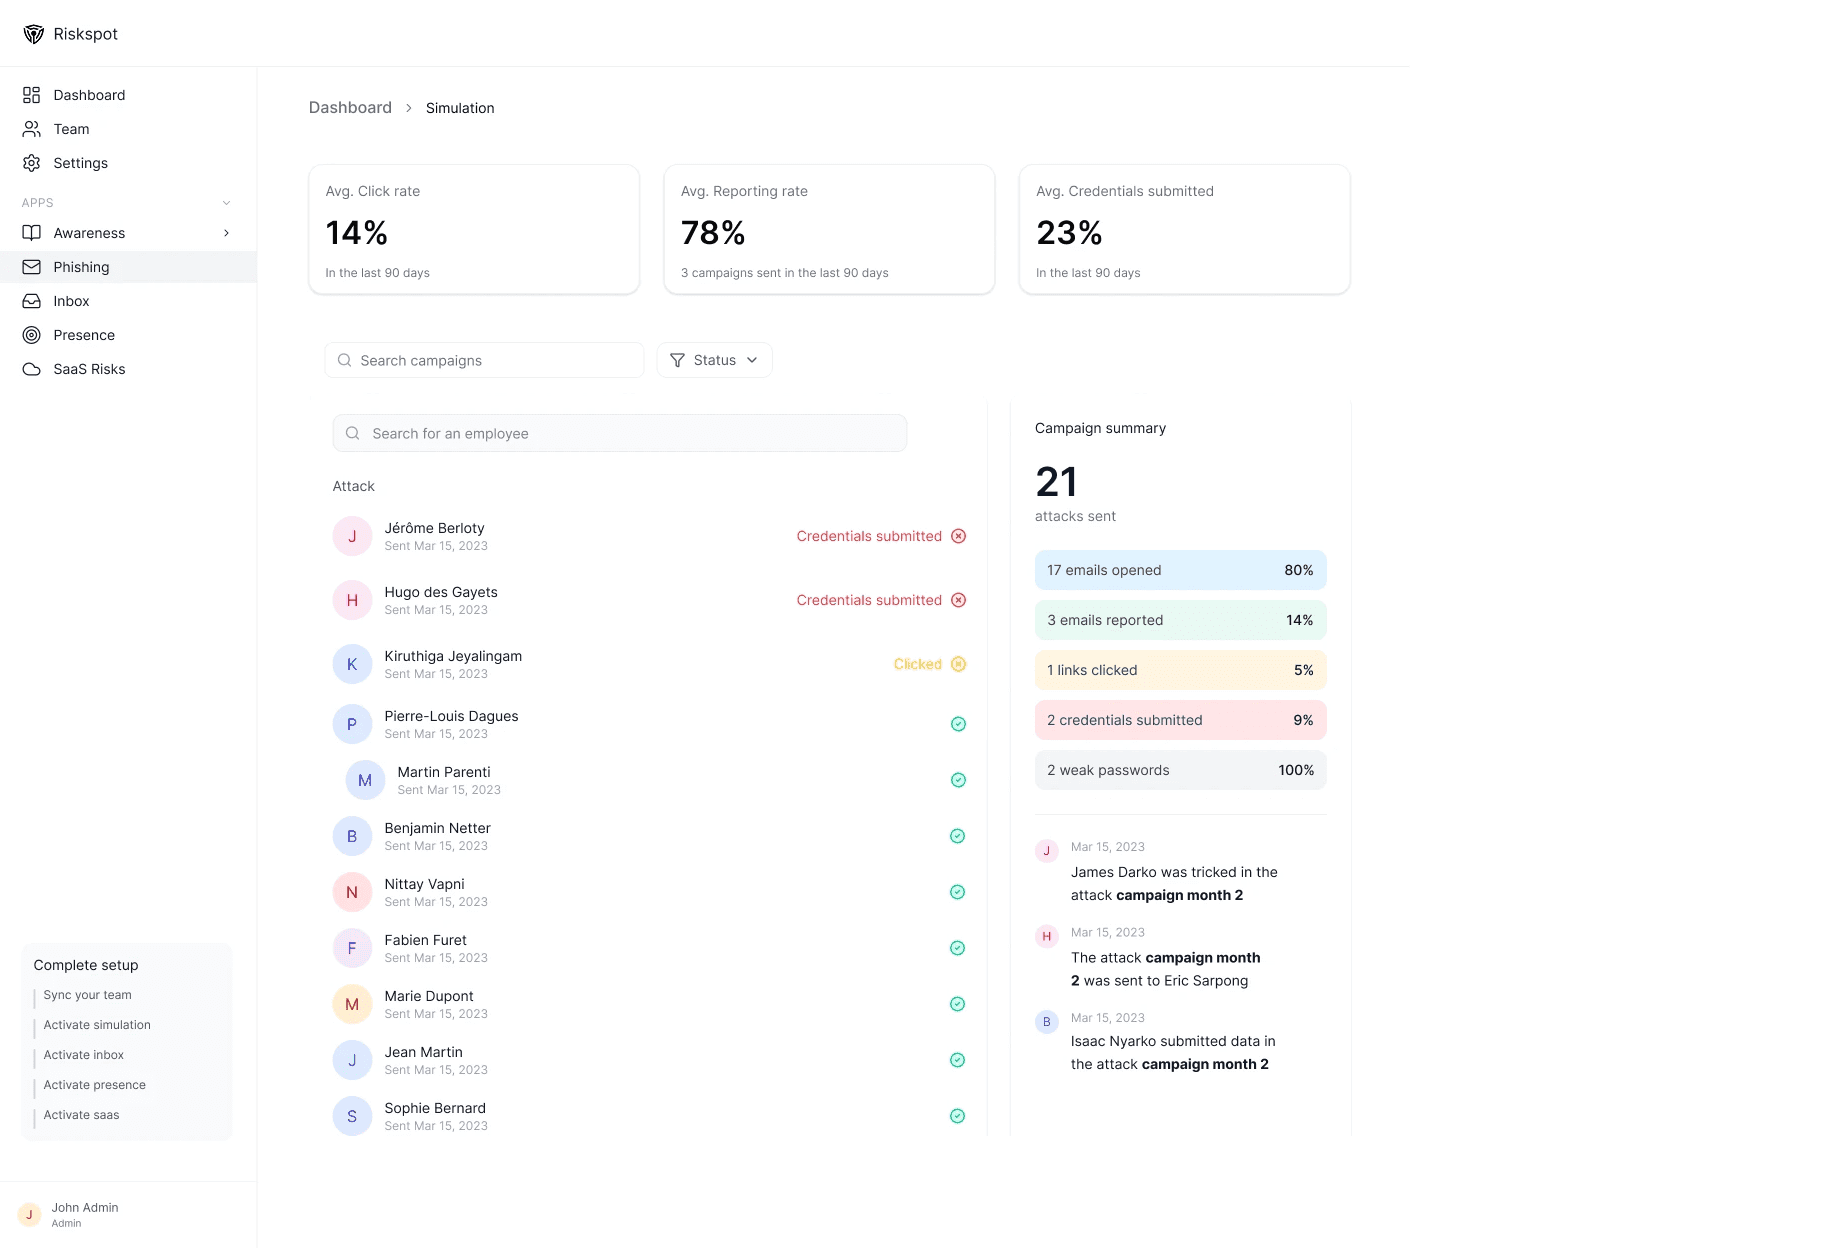Toggle the status check beside Pierre-Louis Dagues

click(x=957, y=724)
